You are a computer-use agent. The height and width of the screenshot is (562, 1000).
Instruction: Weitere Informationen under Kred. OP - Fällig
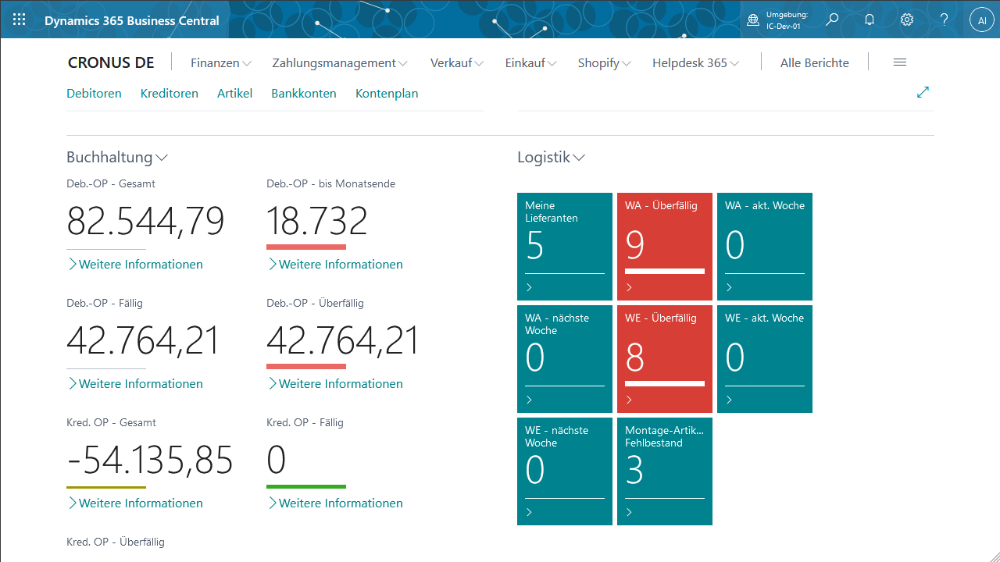coord(335,503)
